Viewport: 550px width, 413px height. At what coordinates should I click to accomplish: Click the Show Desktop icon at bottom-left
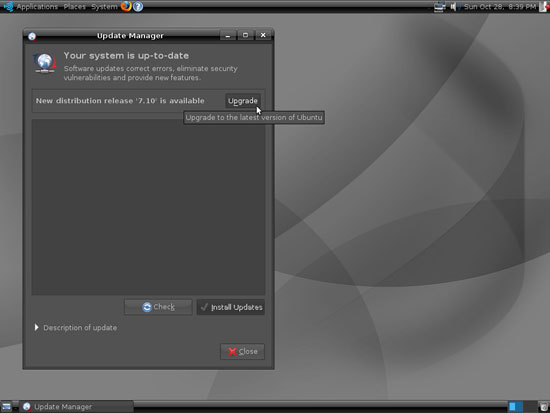(x=6, y=407)
